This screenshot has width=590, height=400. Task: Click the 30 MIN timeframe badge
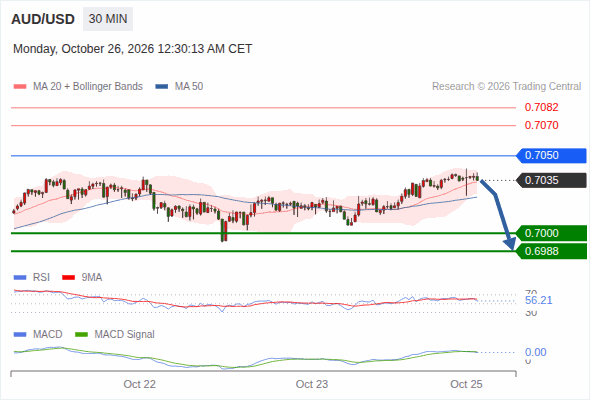point(108,19)
